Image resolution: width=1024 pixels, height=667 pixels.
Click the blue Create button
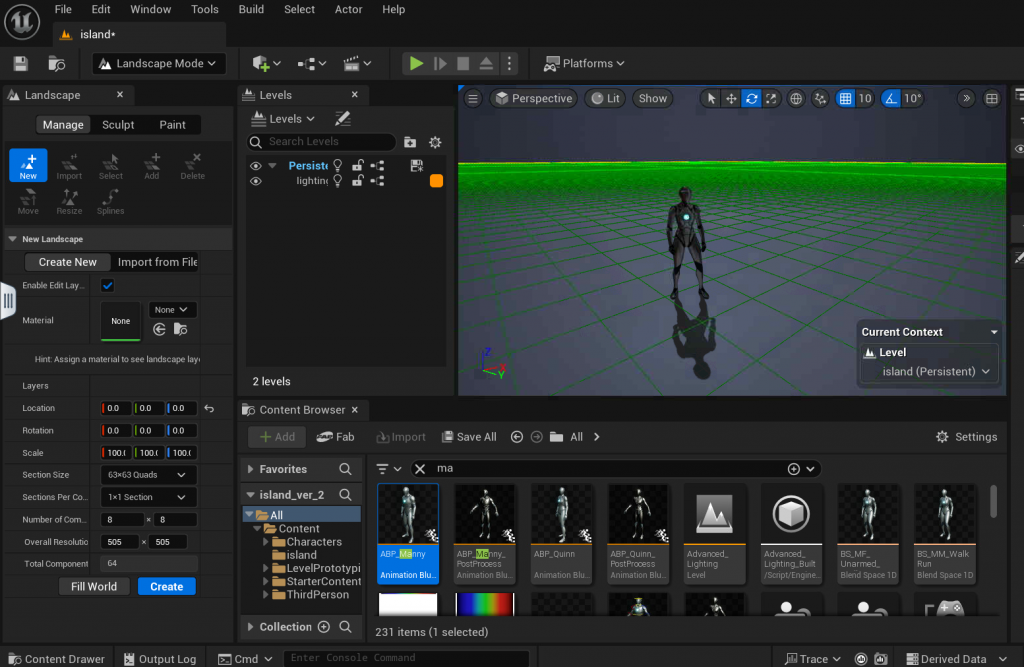[167, 587]
